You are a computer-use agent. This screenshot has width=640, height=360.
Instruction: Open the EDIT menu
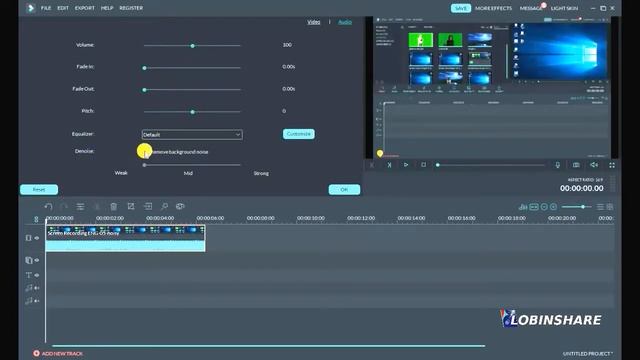(x=63, y=8)
